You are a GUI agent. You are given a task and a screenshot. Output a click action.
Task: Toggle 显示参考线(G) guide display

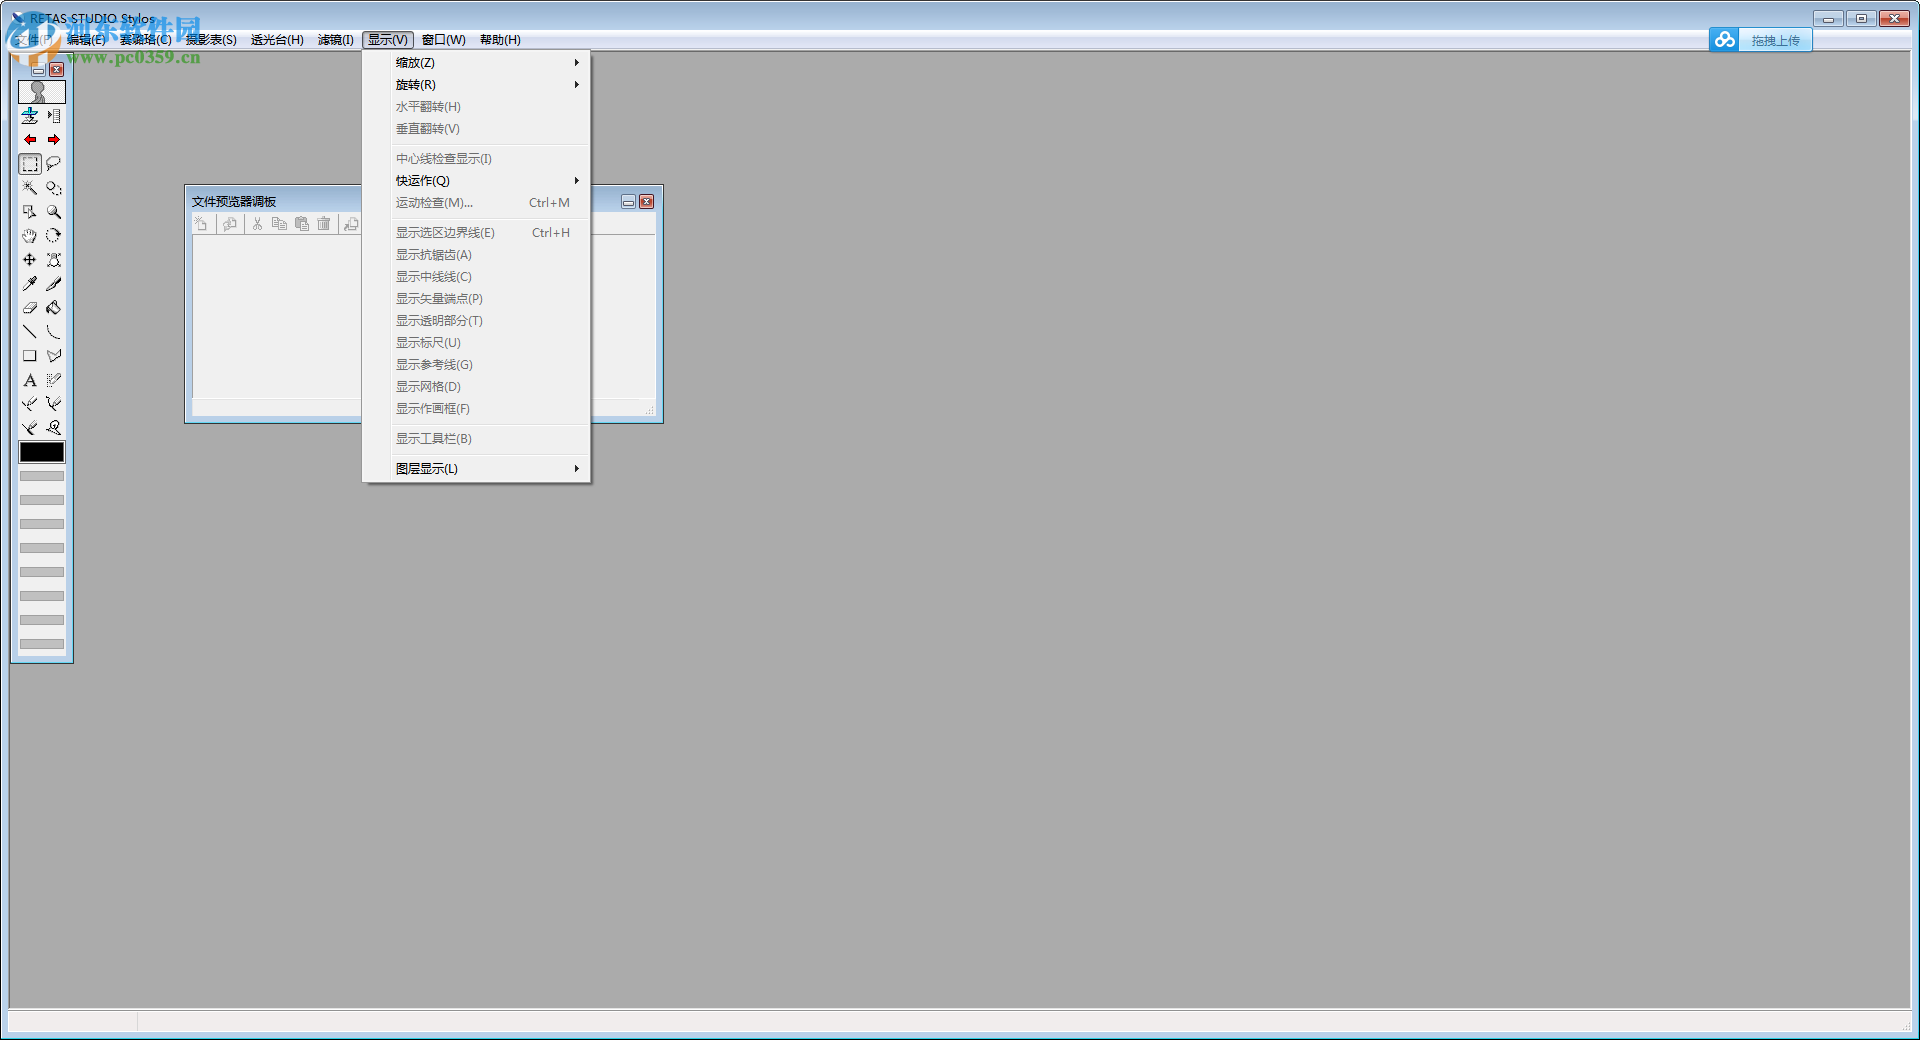tap(477, 365)
